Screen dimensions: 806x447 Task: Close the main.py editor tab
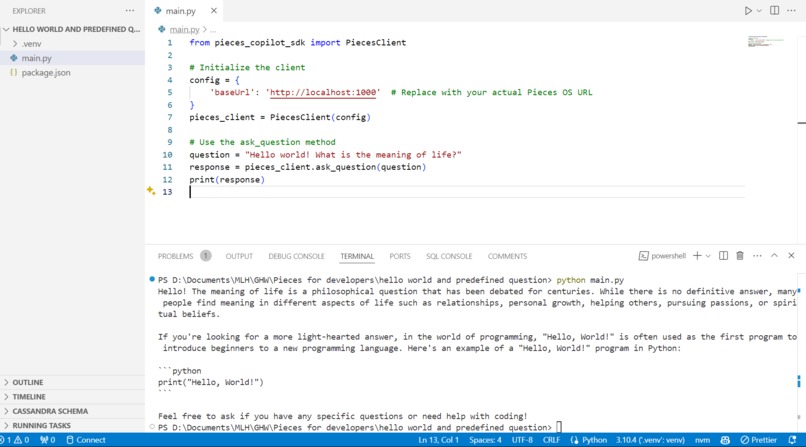click(x=214, y=11)
